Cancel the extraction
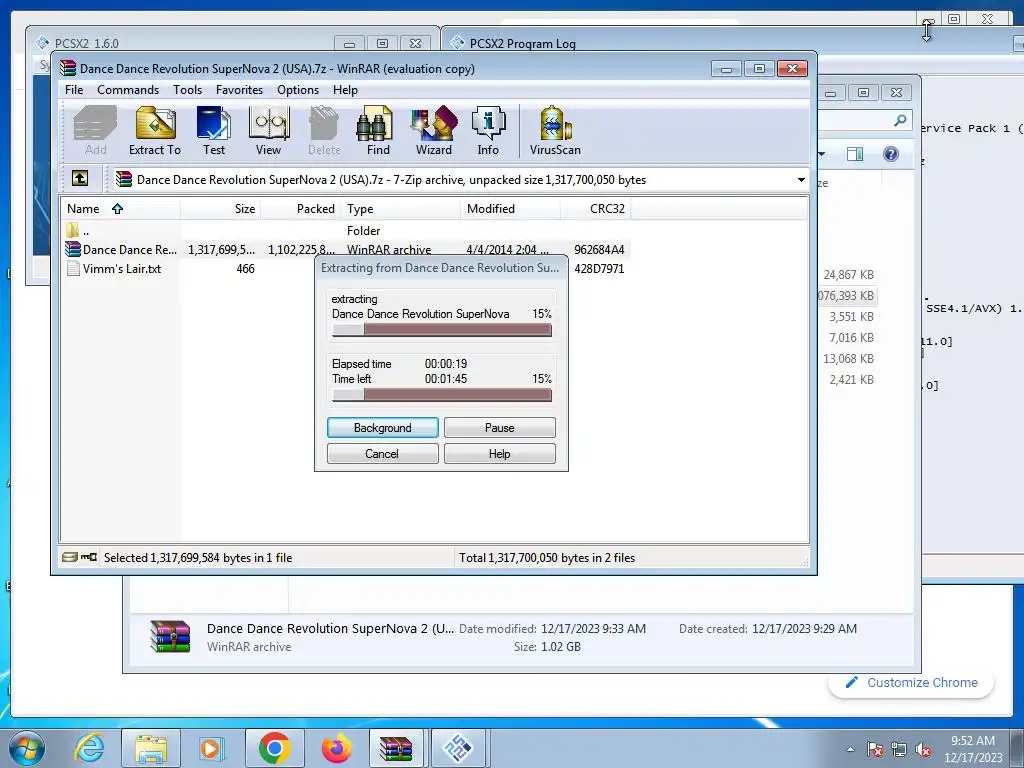The height and width of the screenshot is (768, 1024). (x=383, y=454)
